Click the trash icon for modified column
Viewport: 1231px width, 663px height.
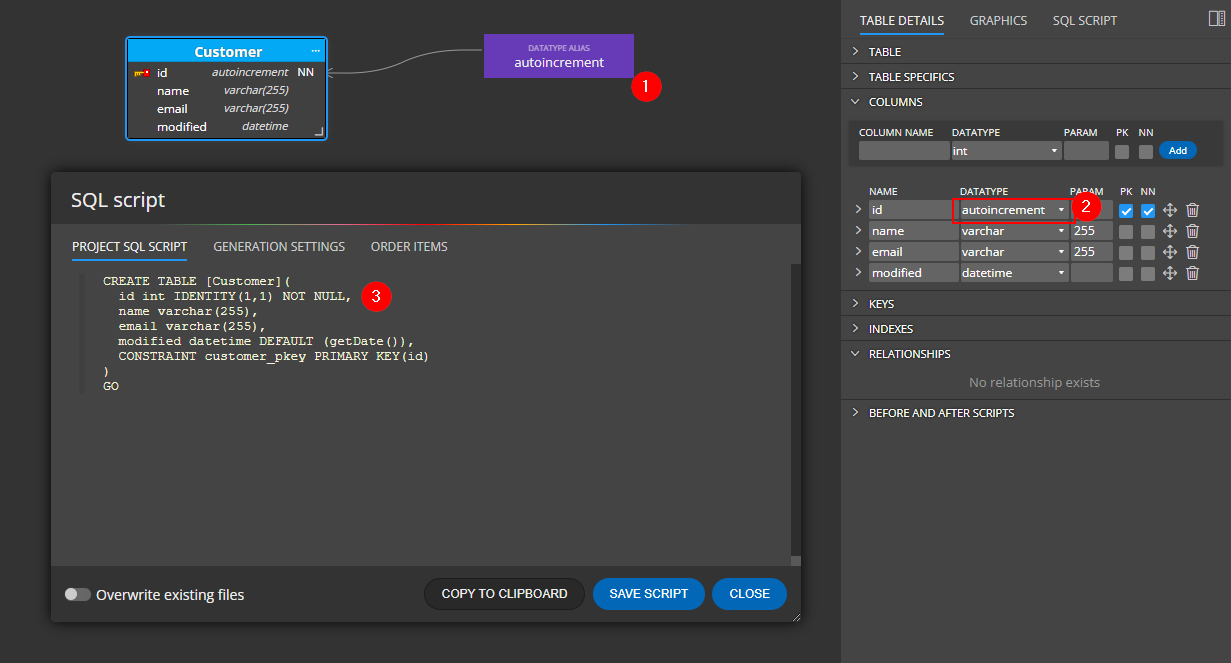pos(1192,273)
